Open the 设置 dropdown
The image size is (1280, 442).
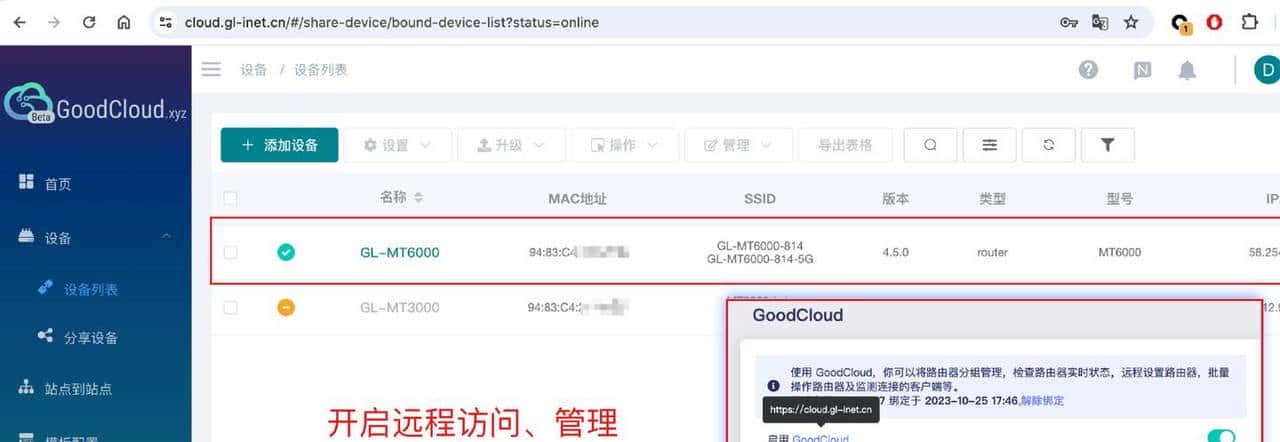397,145
